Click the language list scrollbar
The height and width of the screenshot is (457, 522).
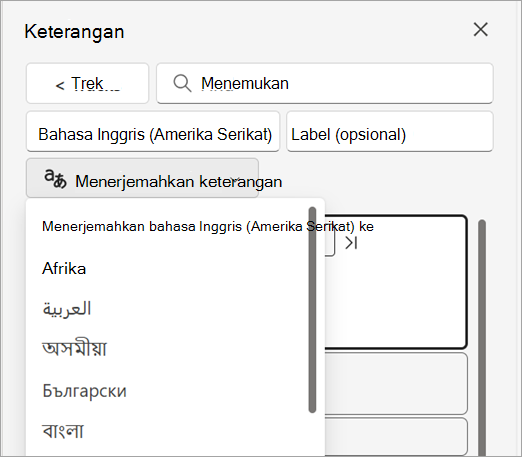pos(312,310)
